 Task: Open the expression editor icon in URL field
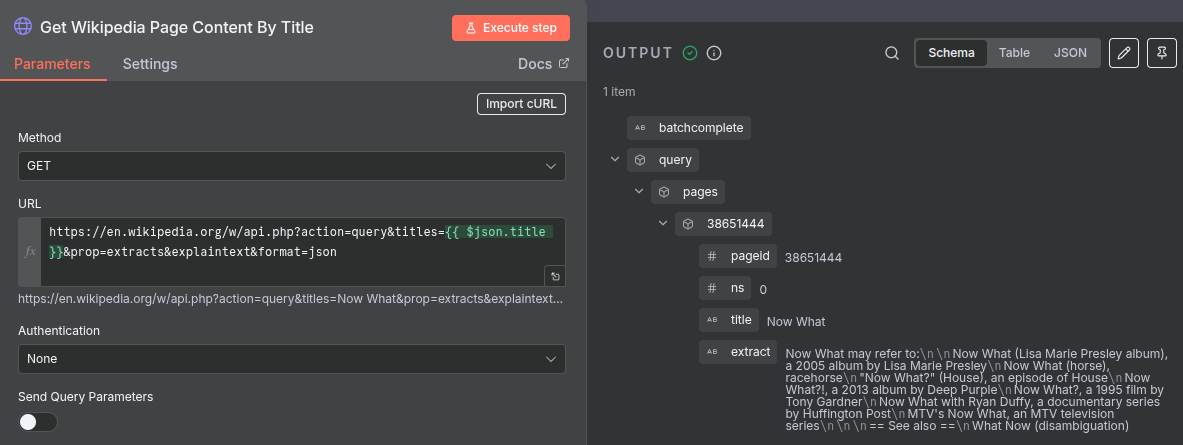[x=554, y=276]
